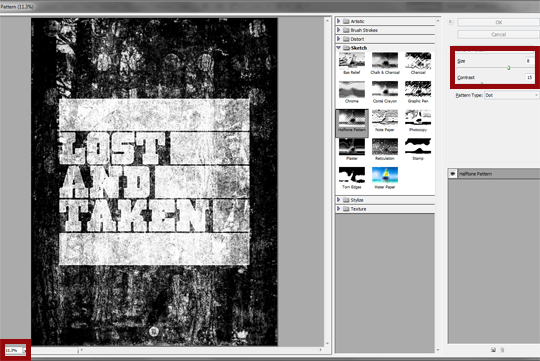Collapse the filter thumbnails panel with the round button
540x361 pixels.
click(450, 22)
